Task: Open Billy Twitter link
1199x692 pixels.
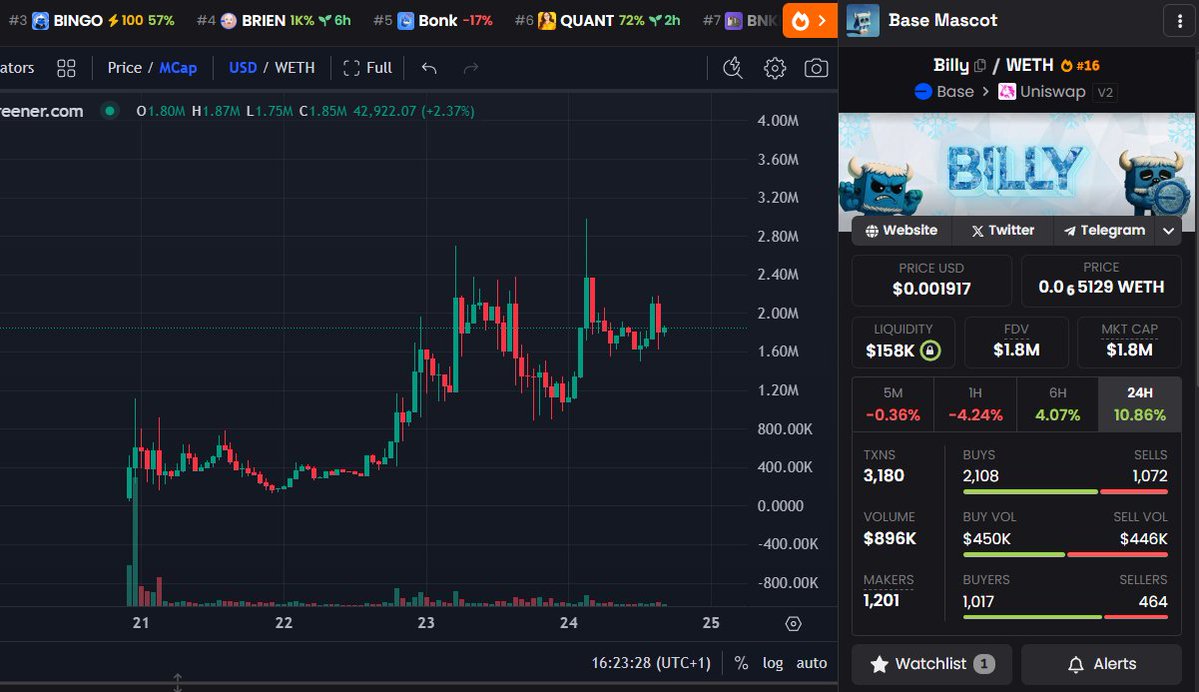Action: (1002, 230)
